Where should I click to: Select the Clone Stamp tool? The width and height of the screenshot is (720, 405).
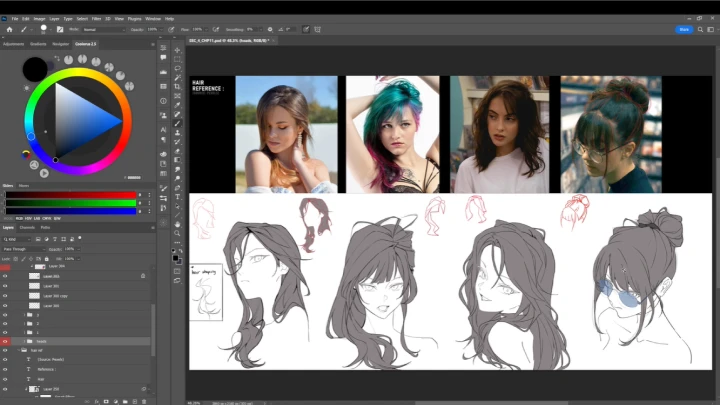point(177,133)
